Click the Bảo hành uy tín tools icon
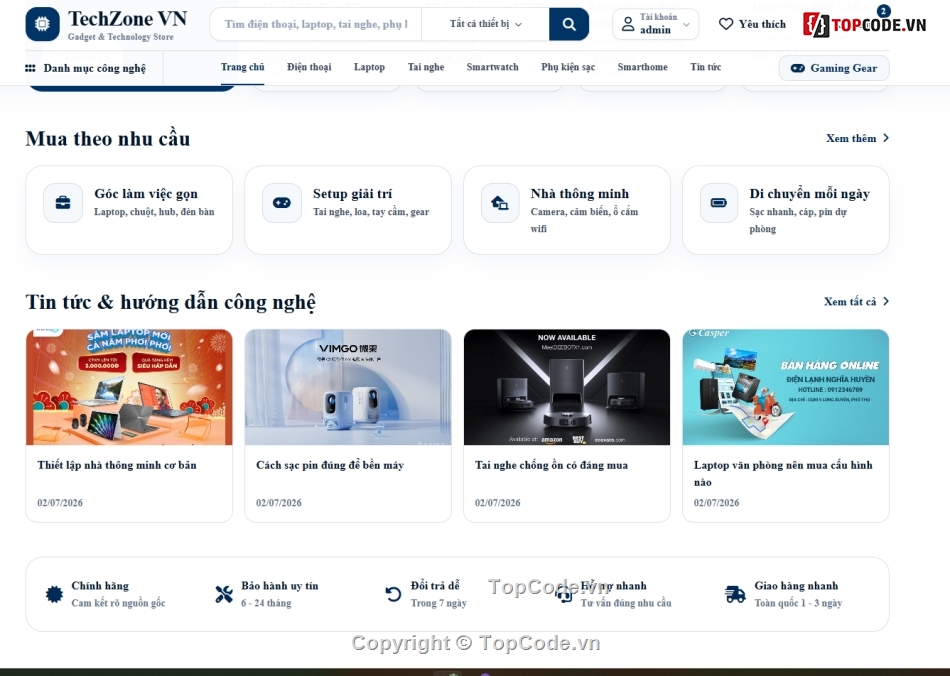950x676 pixels. pos(224,594)
